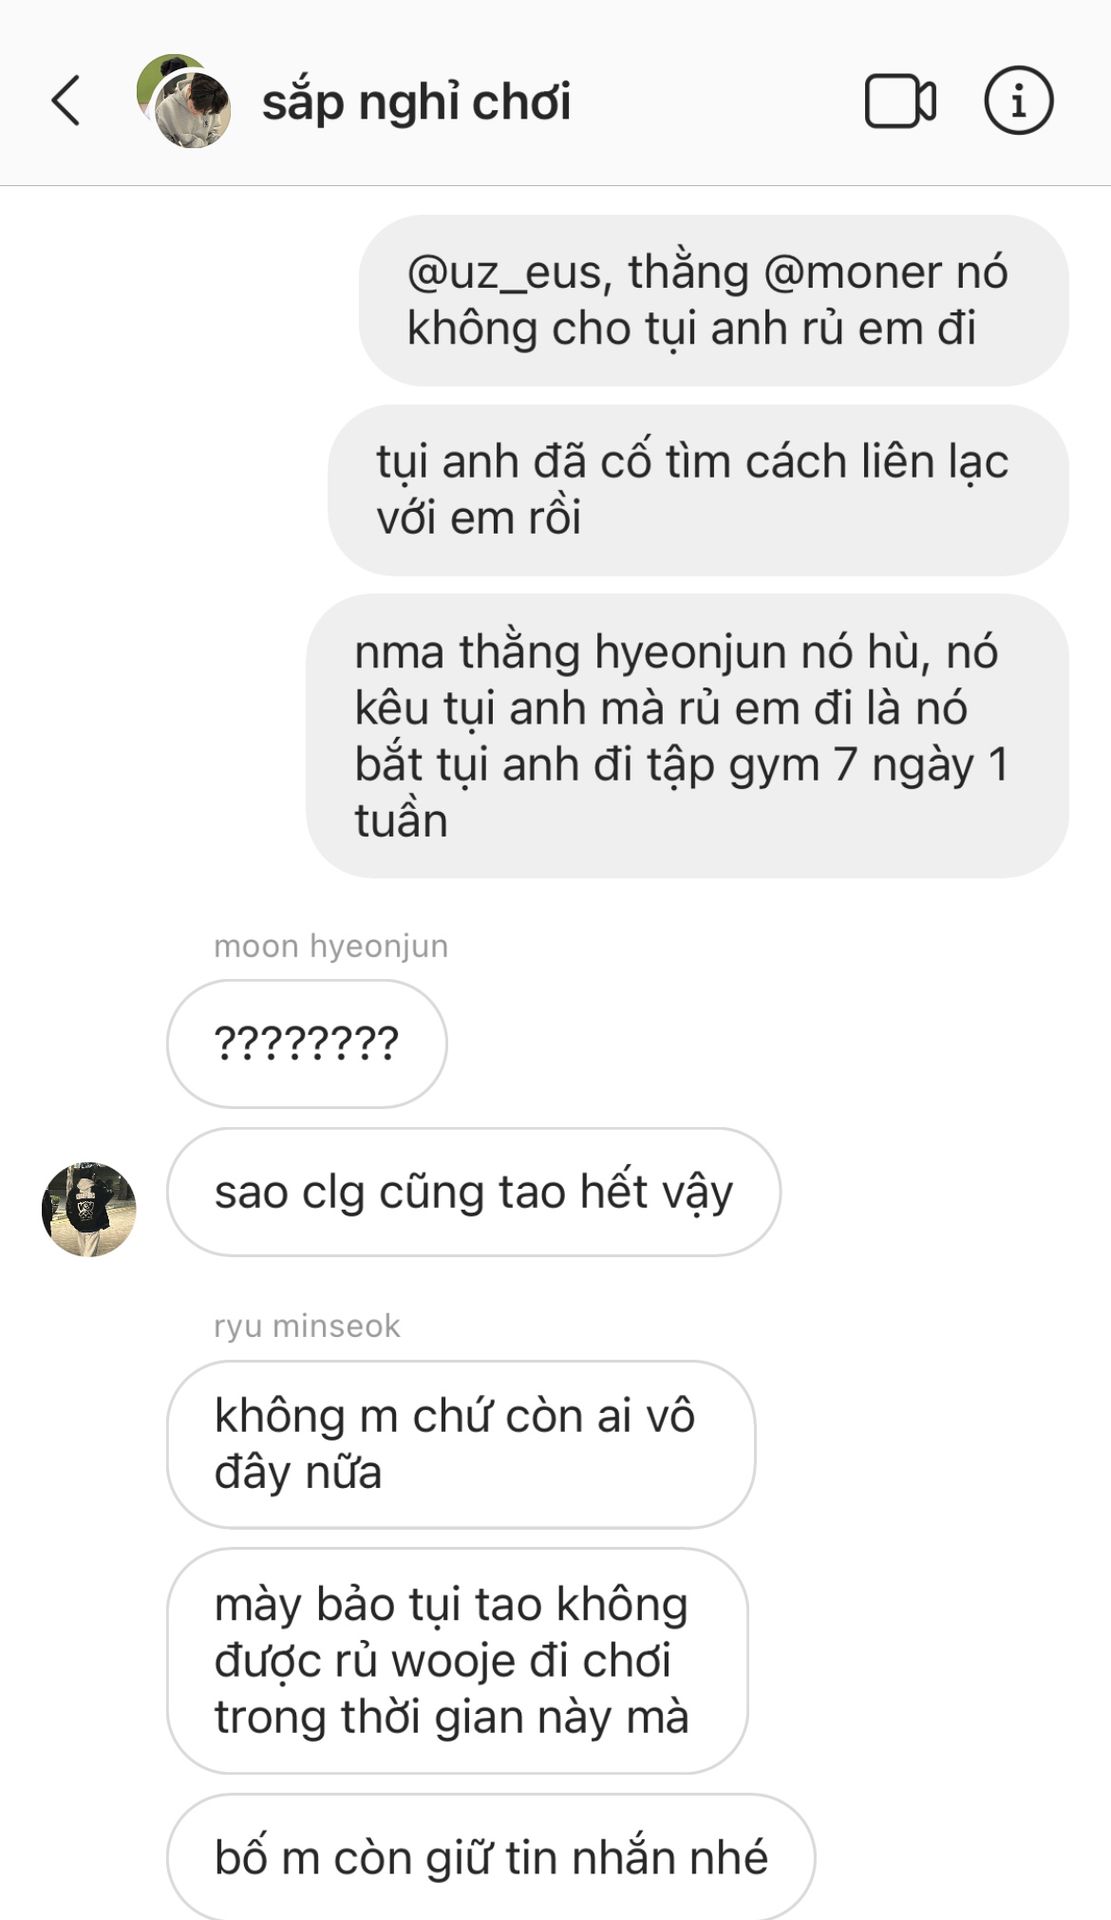Start a video call with the group

pos(900,101)
